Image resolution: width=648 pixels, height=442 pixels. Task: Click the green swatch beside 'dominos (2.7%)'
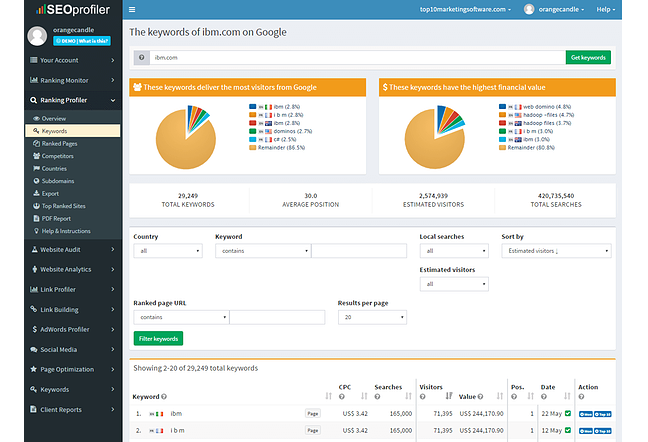point(253,131)
